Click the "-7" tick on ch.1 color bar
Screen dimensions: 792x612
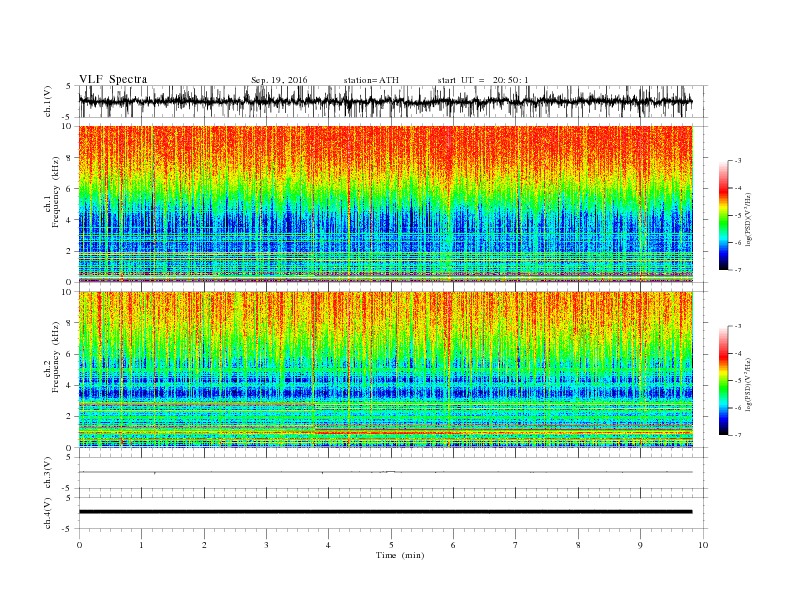tap(737, 270)
